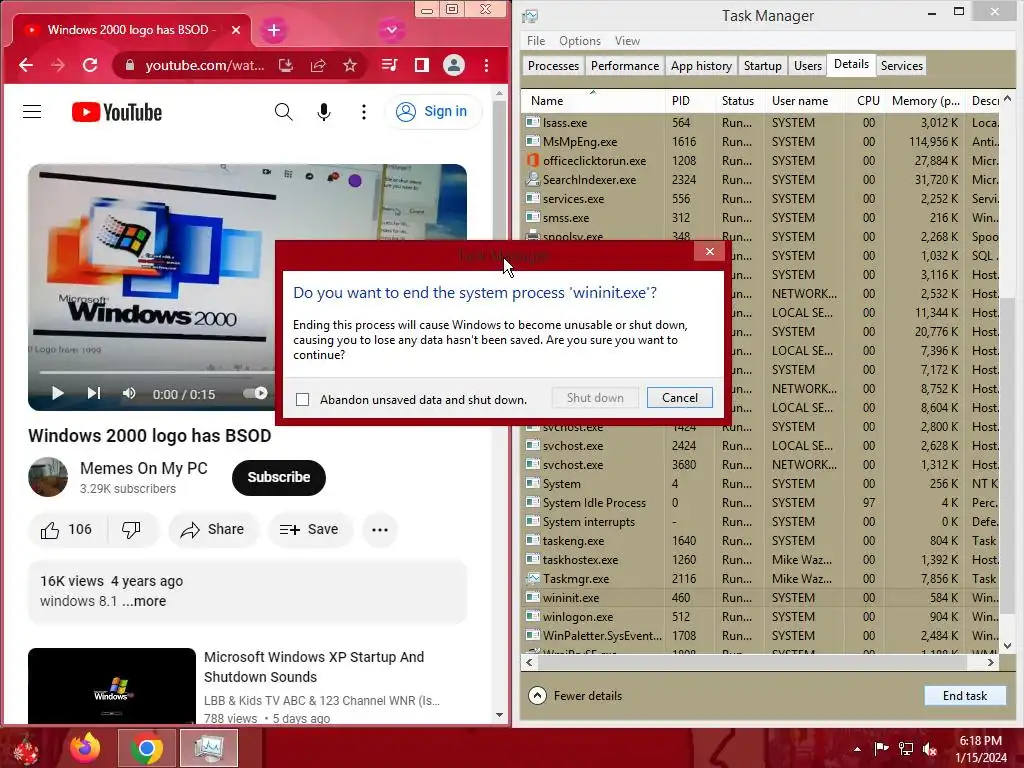Switch to the App history tab
The width and height of the screenshot is (1024, 768).
pos(701,65)
